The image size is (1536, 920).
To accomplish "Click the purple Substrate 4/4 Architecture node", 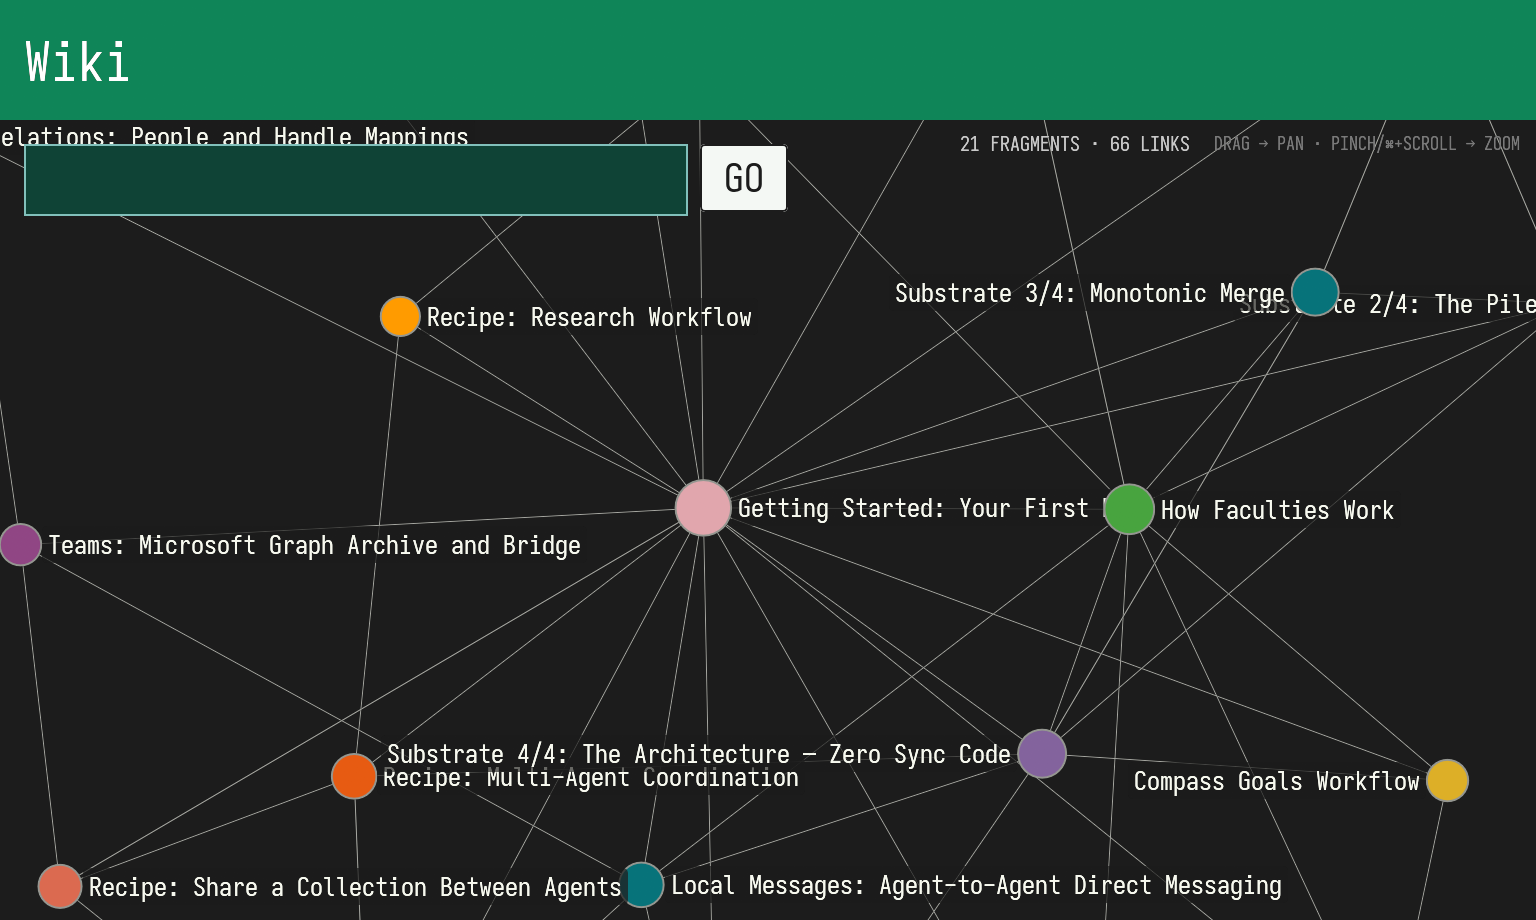I will (x=1042, y=753).
